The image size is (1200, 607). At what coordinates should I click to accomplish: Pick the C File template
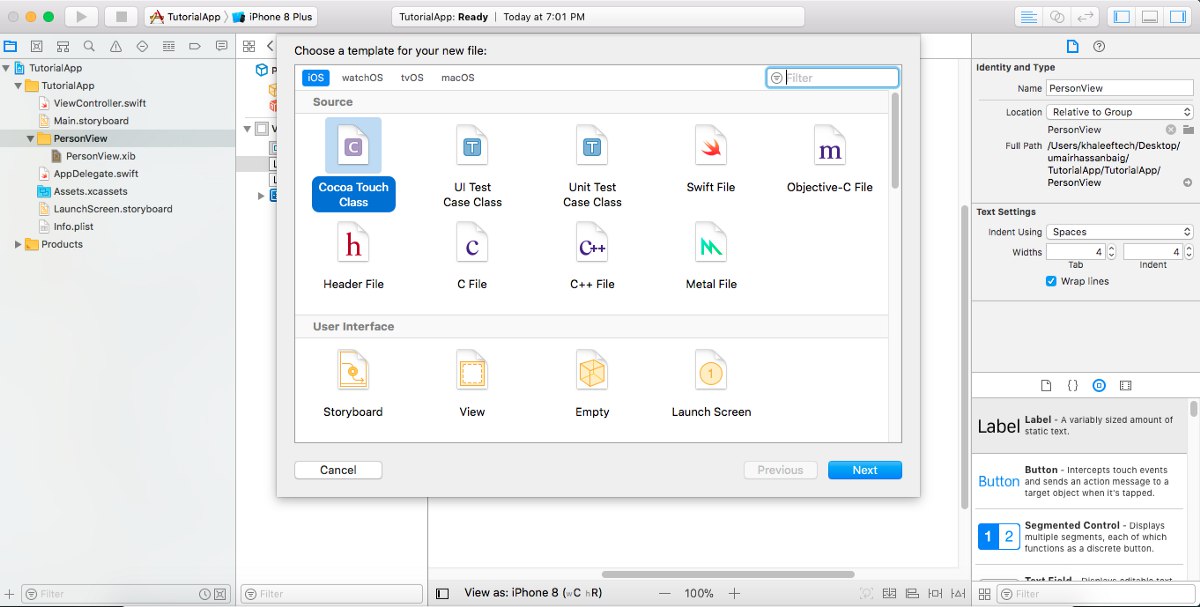[472, 257]
